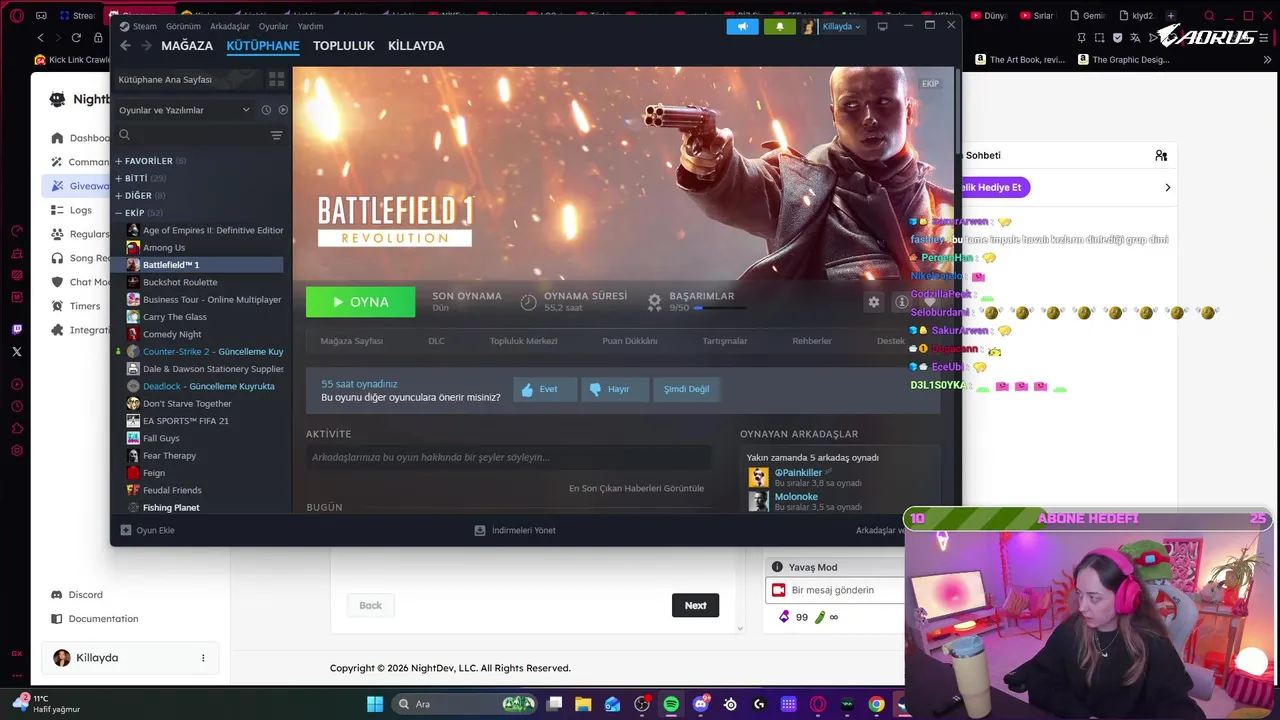The width and height of the screenshot is (1280, 720).
Task: Switch Steam to Big Picture mode icon
Action: pos(882,26)
